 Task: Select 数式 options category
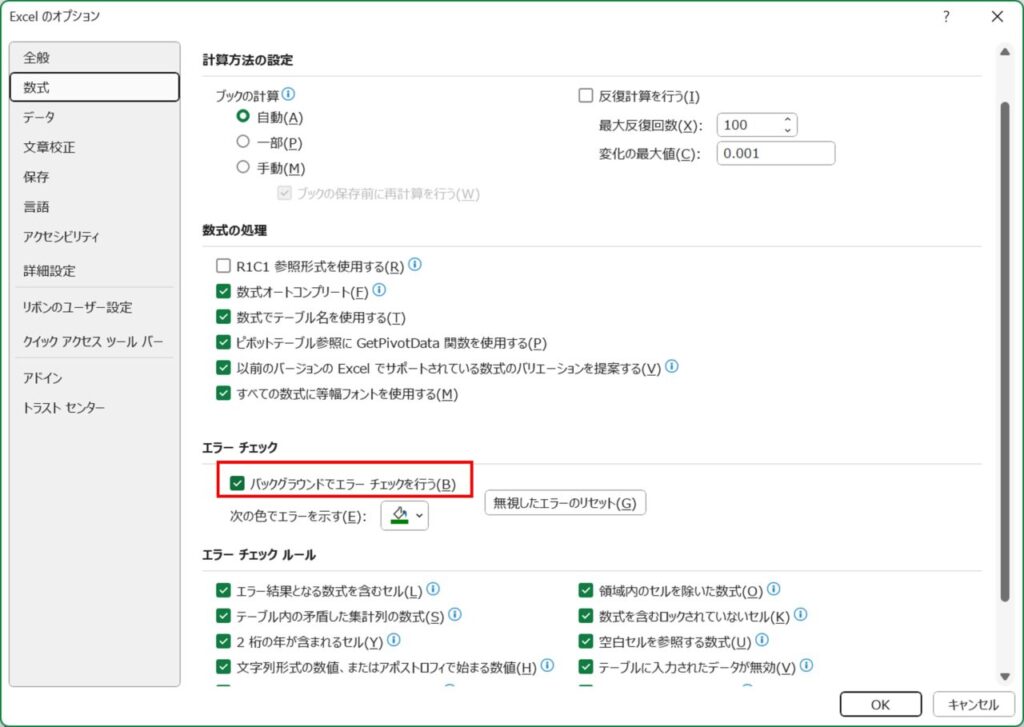(95, 88)
